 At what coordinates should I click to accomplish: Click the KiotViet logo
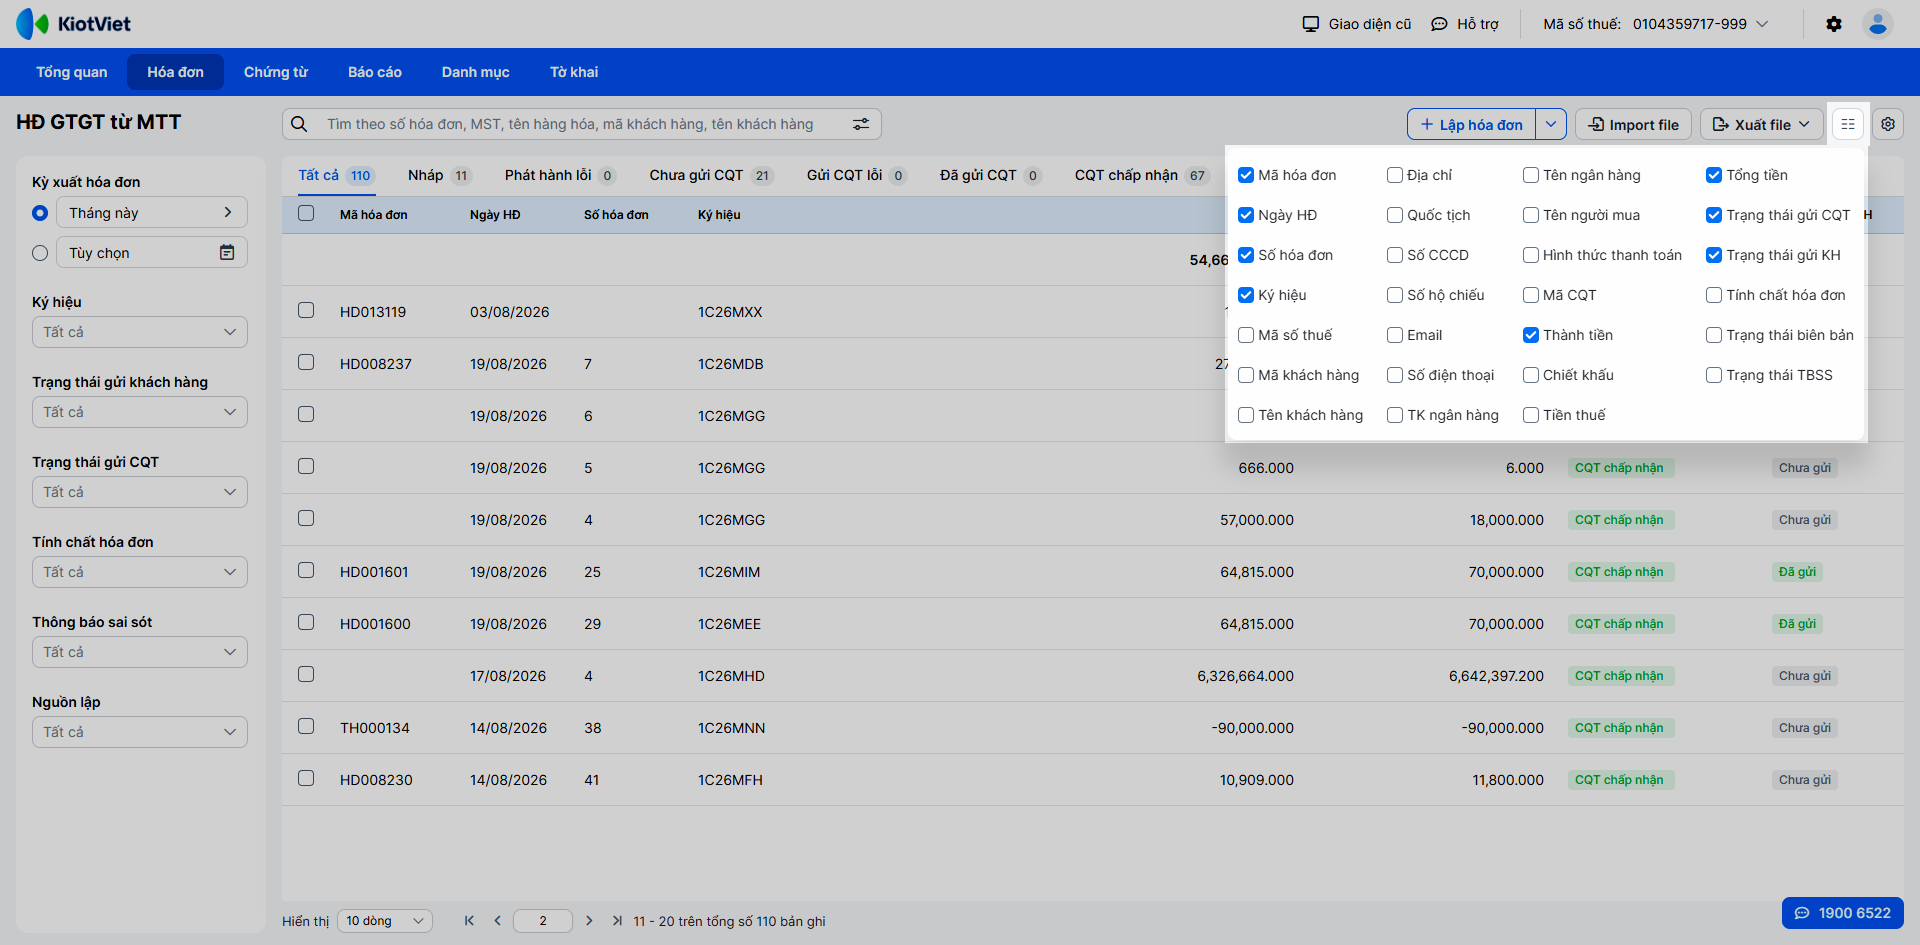click(x=74, y=24)
